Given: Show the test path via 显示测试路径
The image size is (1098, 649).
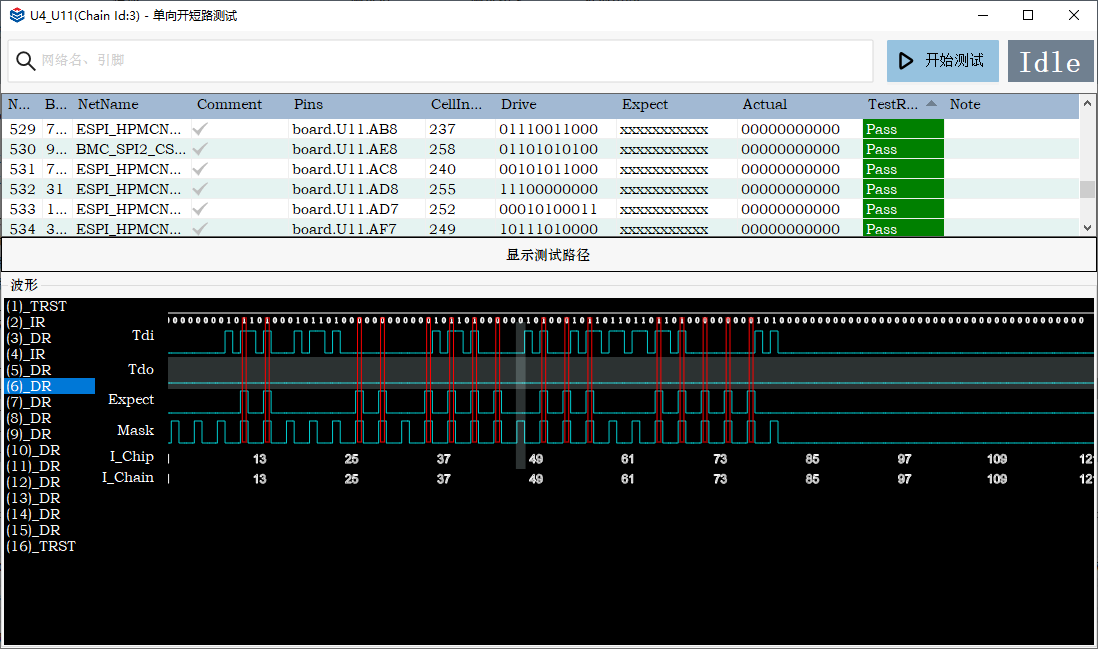Looking at the screenshot, I should pyautogui.click(x=548, y=255).
